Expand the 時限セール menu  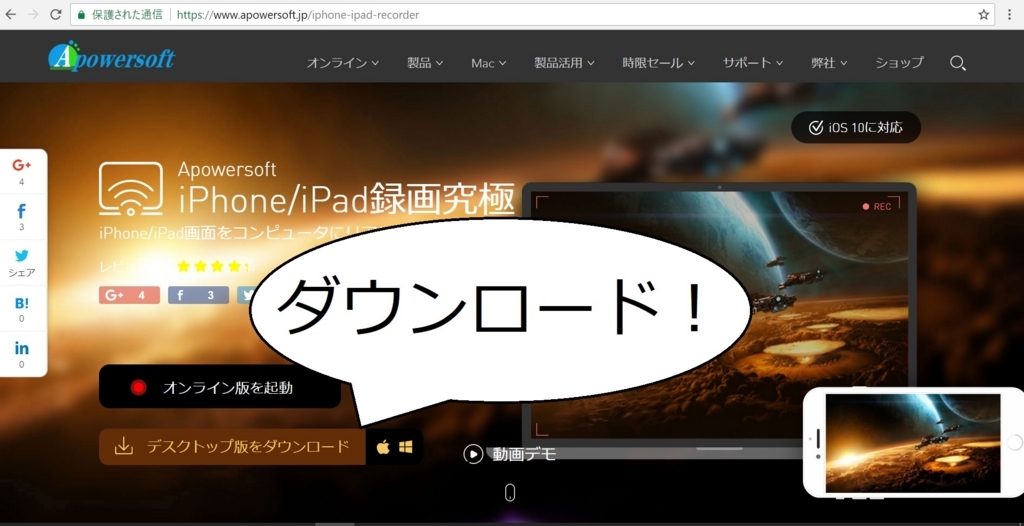[658, 63]
